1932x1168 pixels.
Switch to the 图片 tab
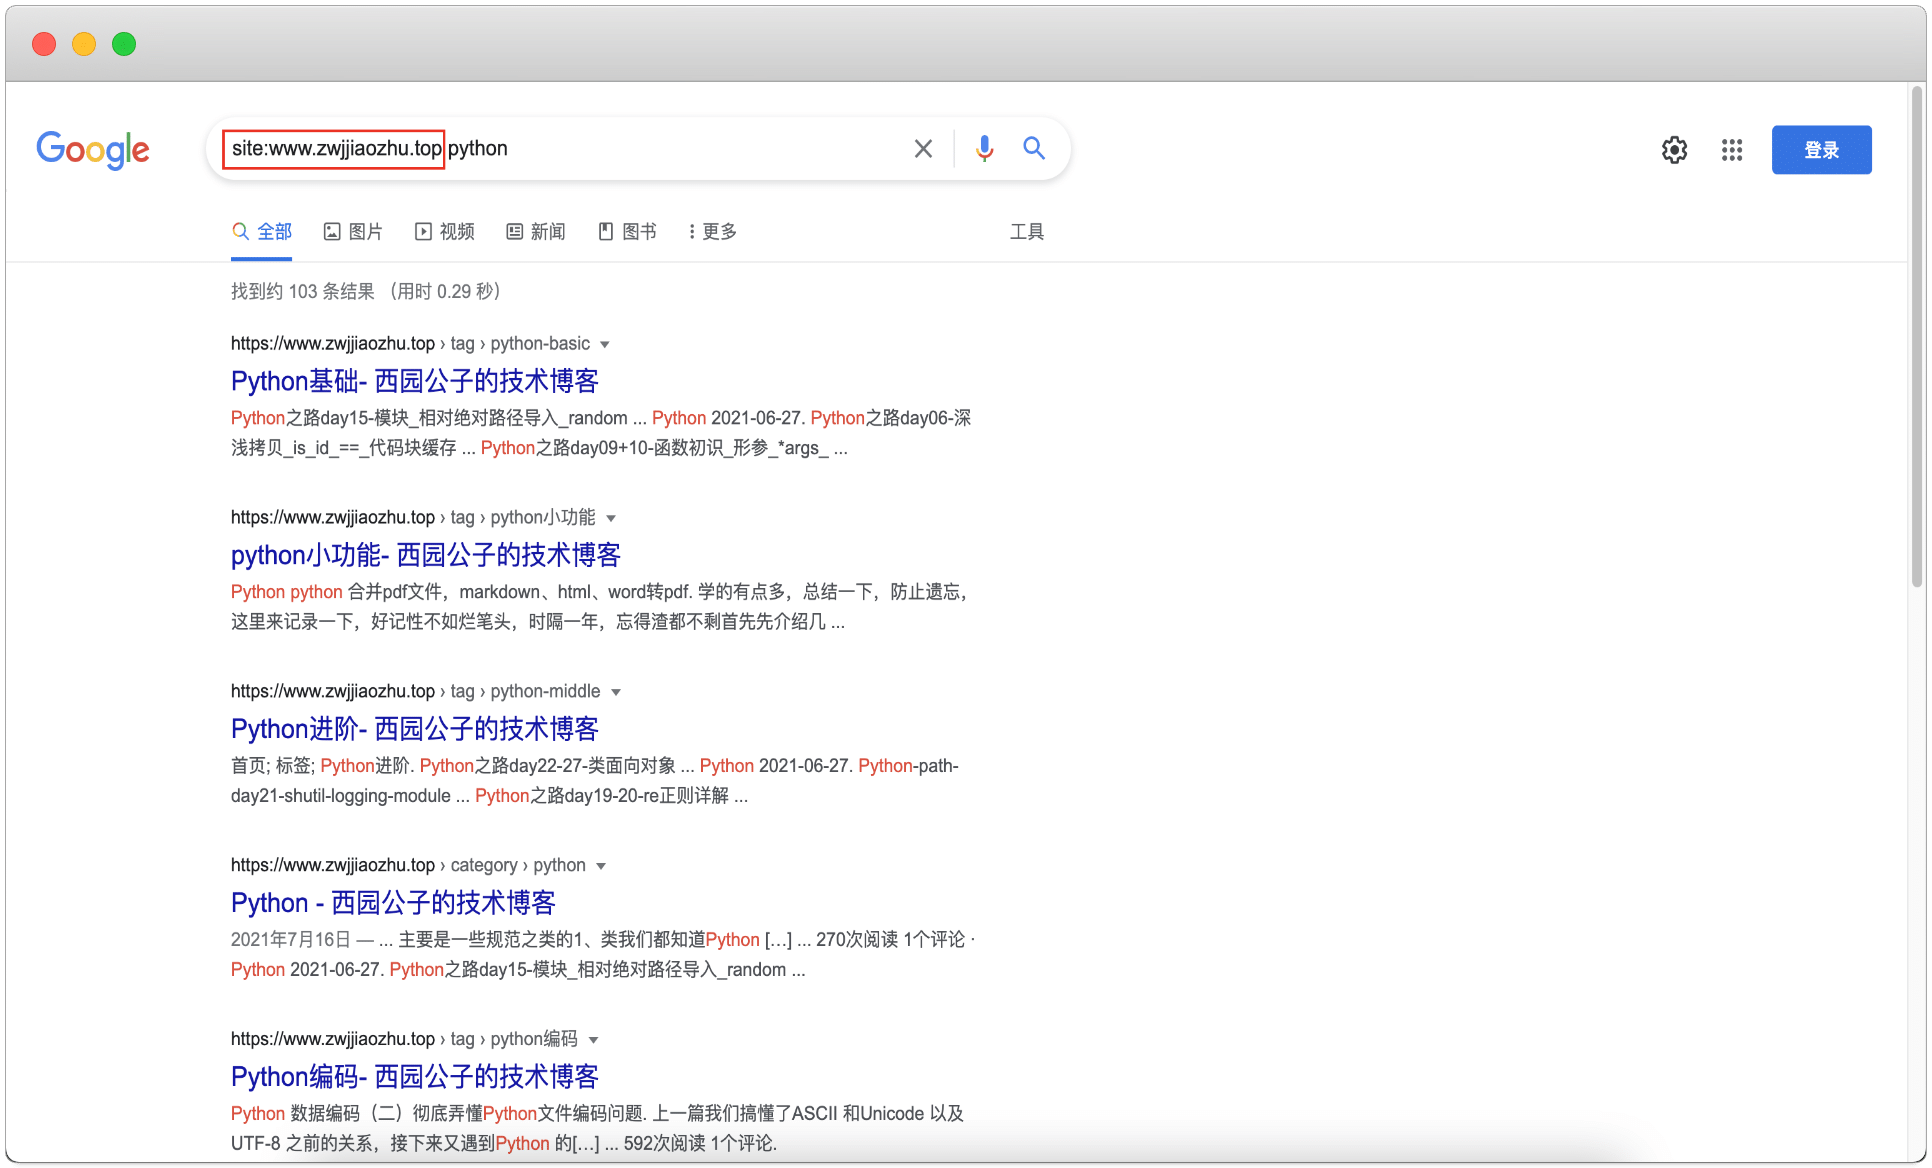[x=353, y=232]
